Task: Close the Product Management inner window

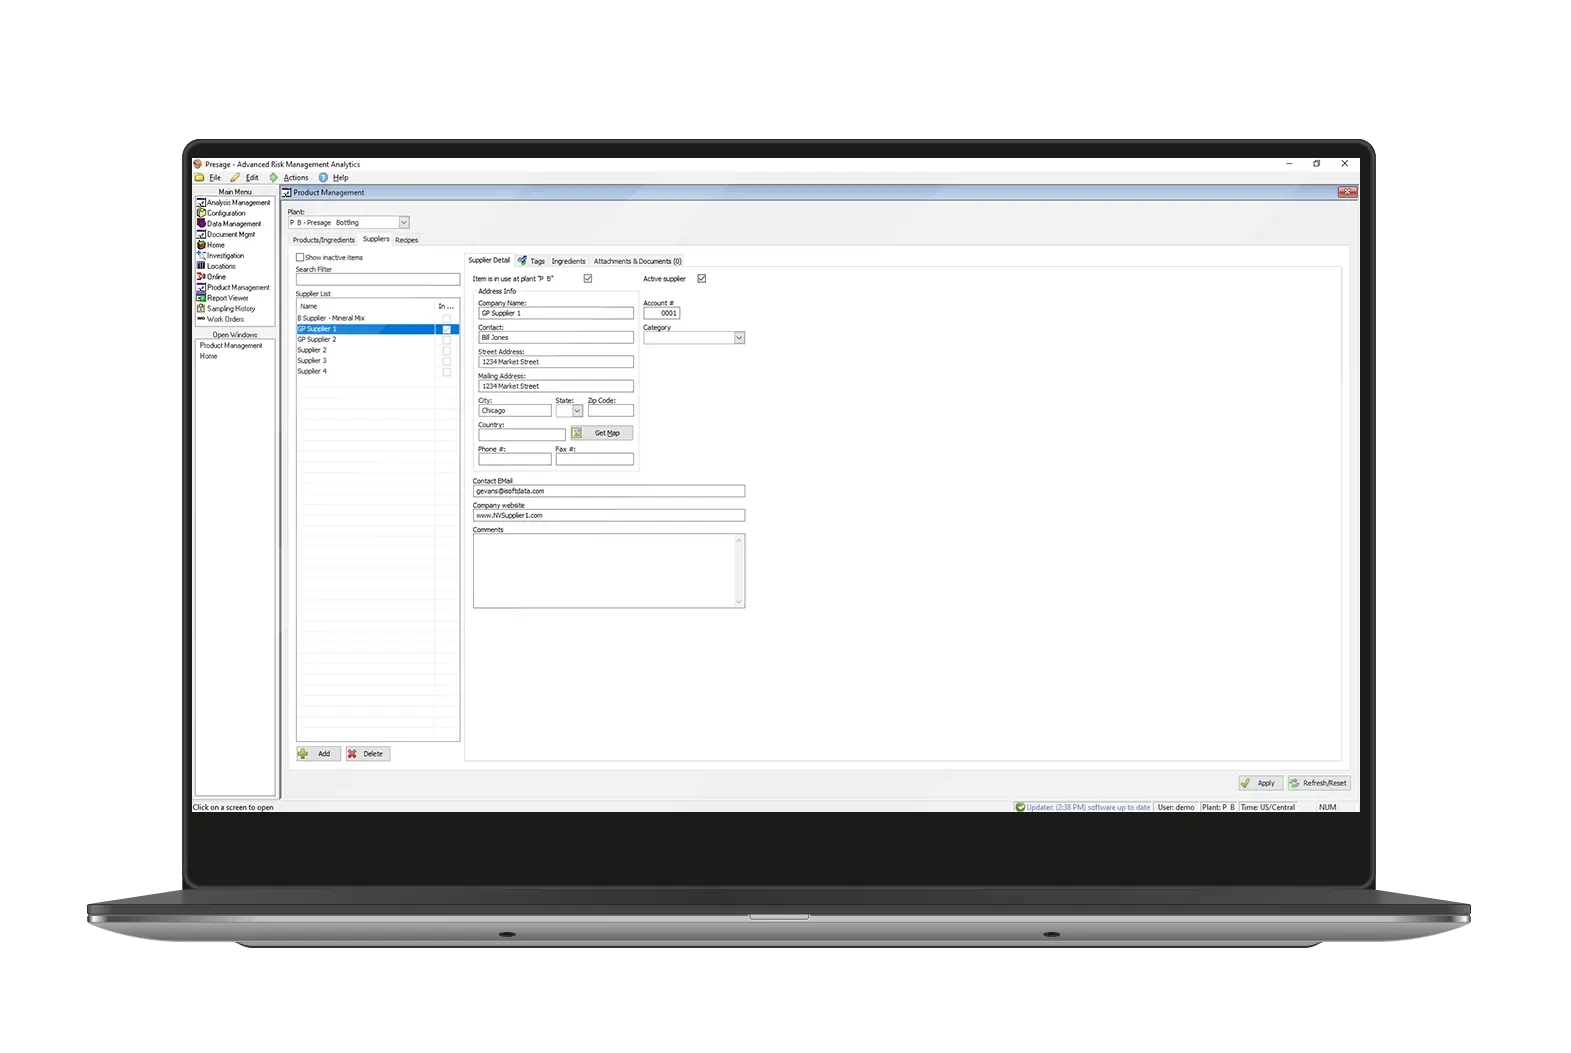Action: pyautogui.click(x=1347, y=192)
